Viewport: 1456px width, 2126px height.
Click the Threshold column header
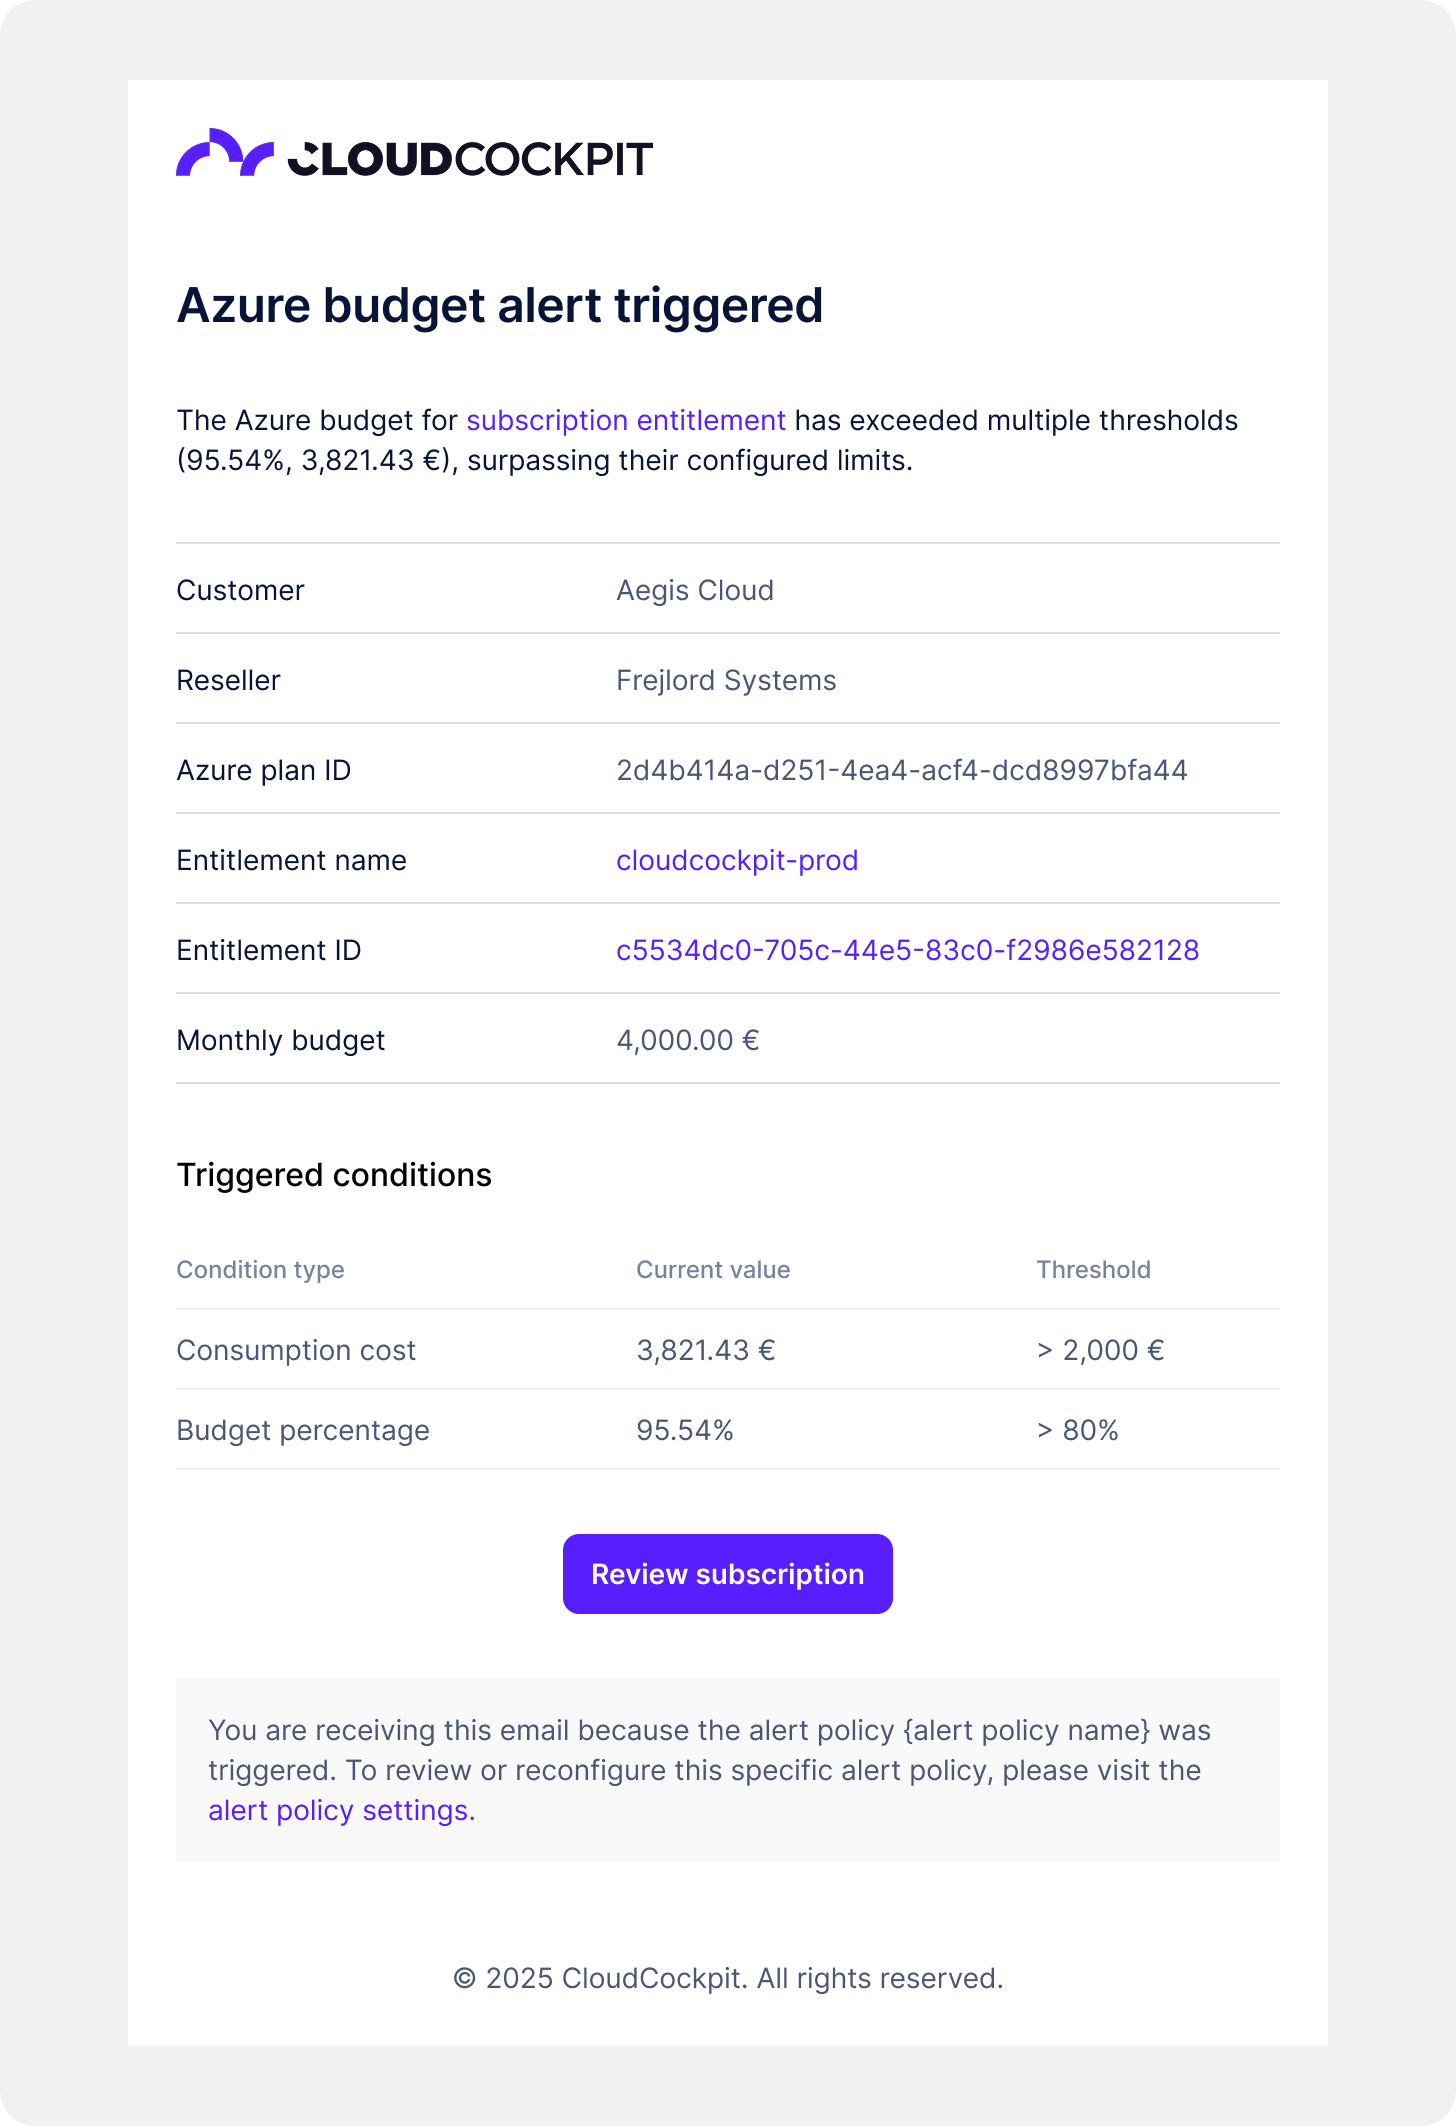(x=1093, y=1269)
